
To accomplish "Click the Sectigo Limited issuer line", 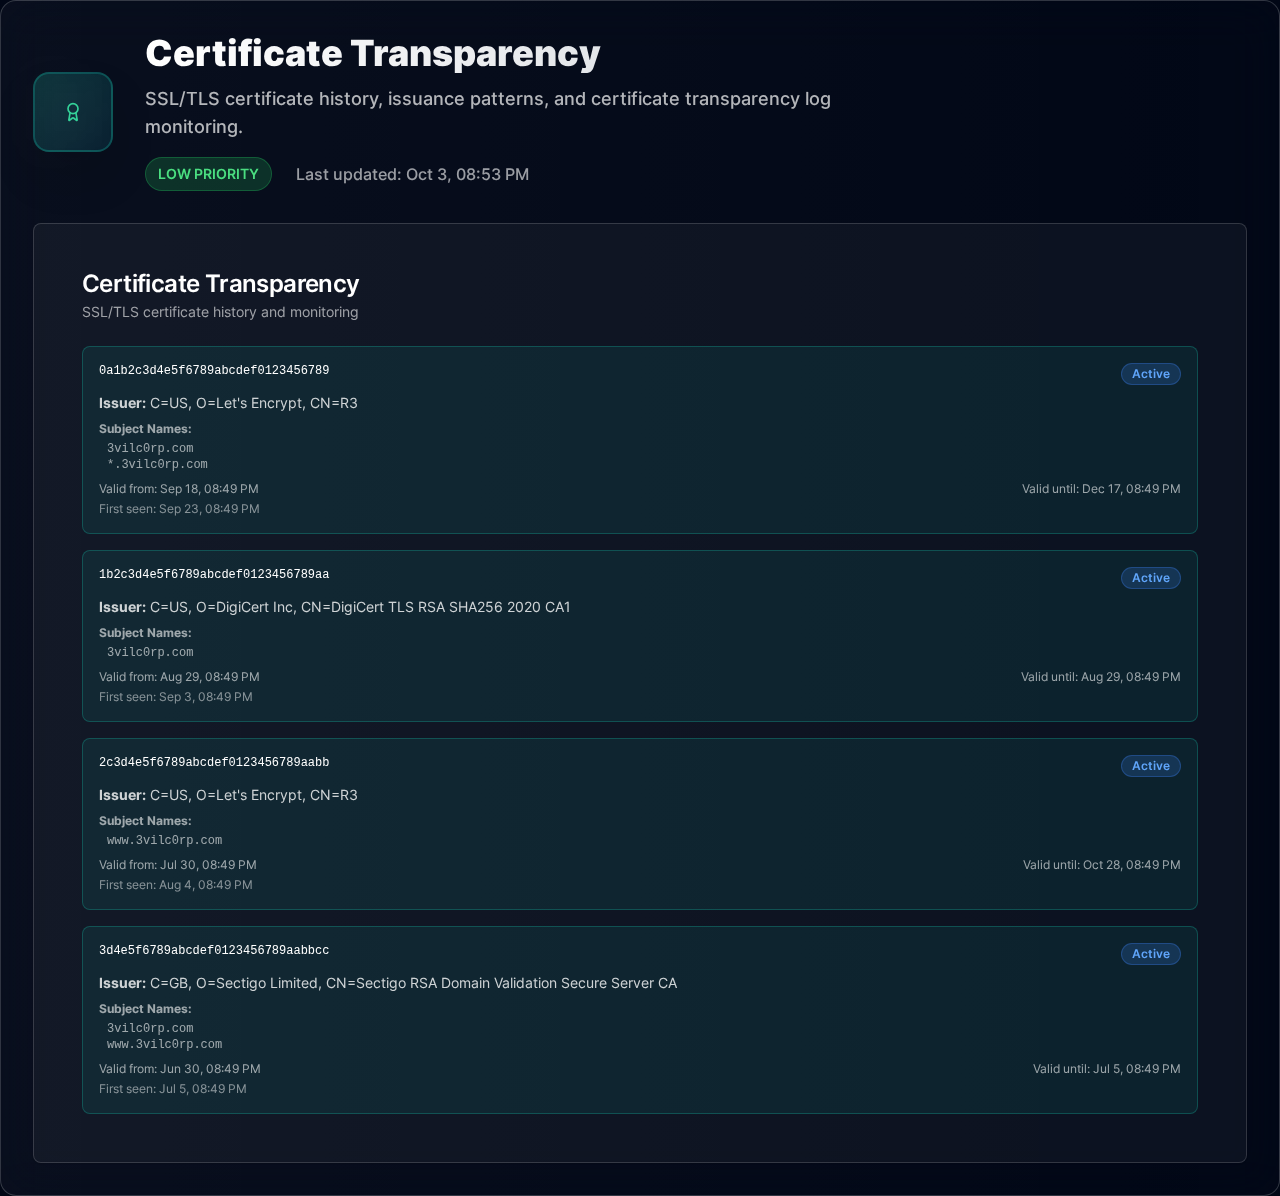I will point(388,983).
